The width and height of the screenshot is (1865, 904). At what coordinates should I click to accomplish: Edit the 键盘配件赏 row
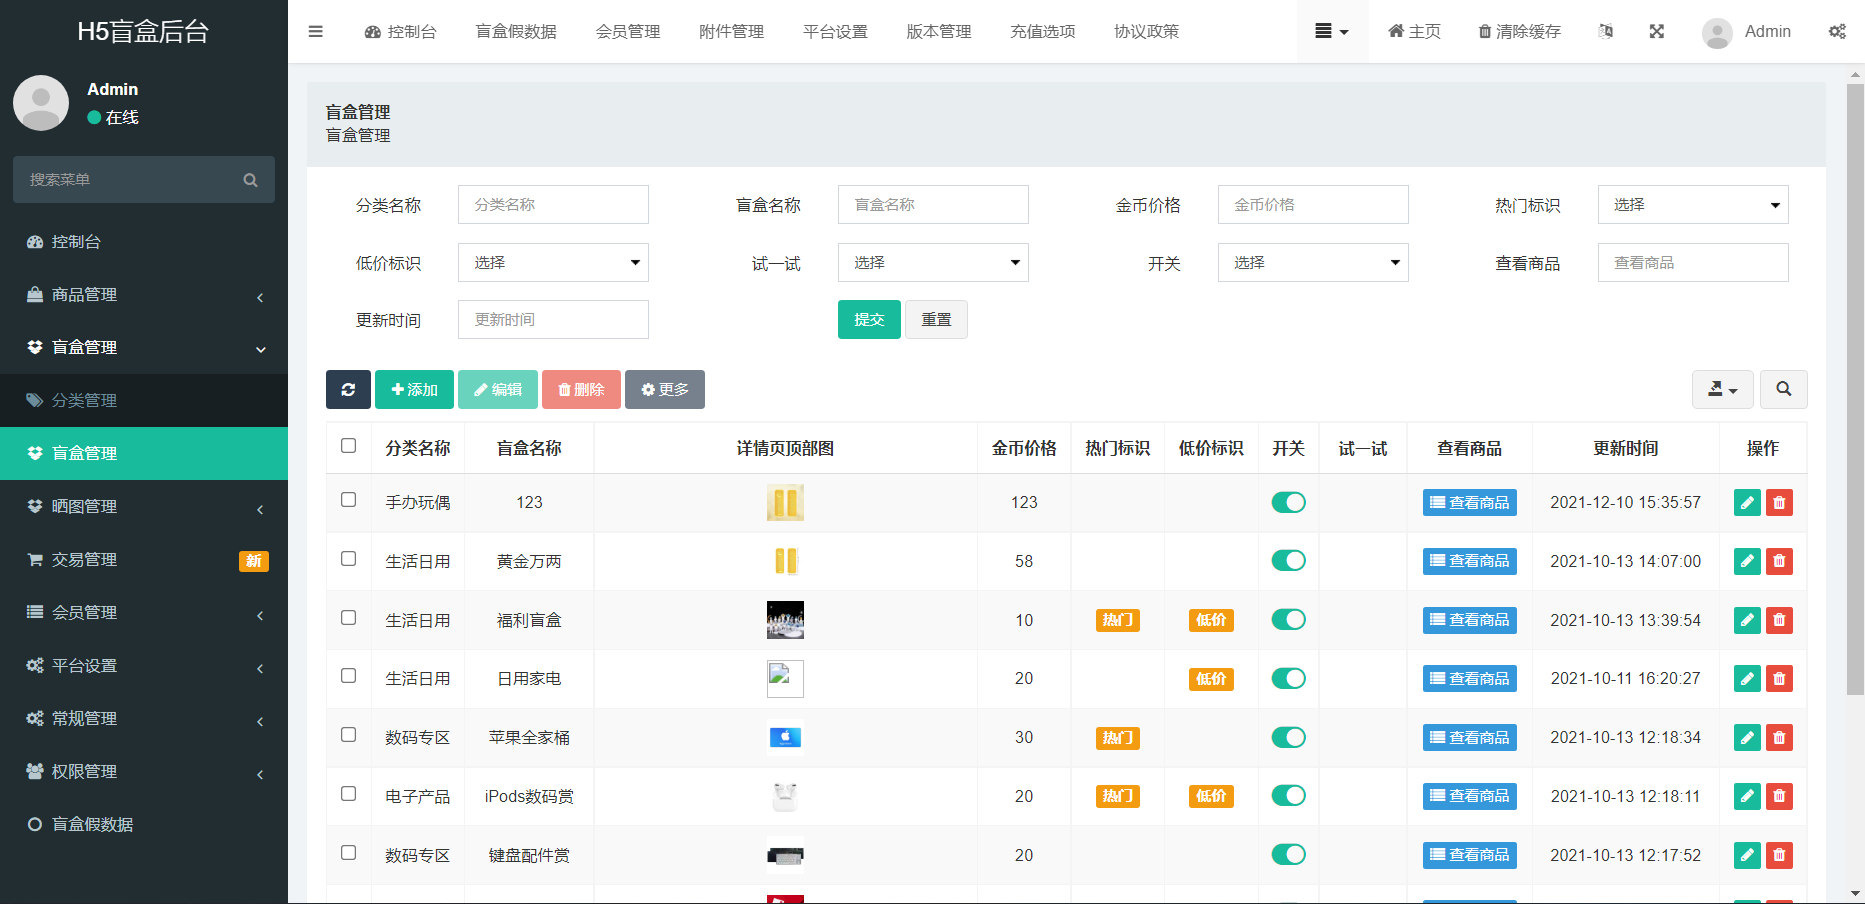tap(1747, 855)
